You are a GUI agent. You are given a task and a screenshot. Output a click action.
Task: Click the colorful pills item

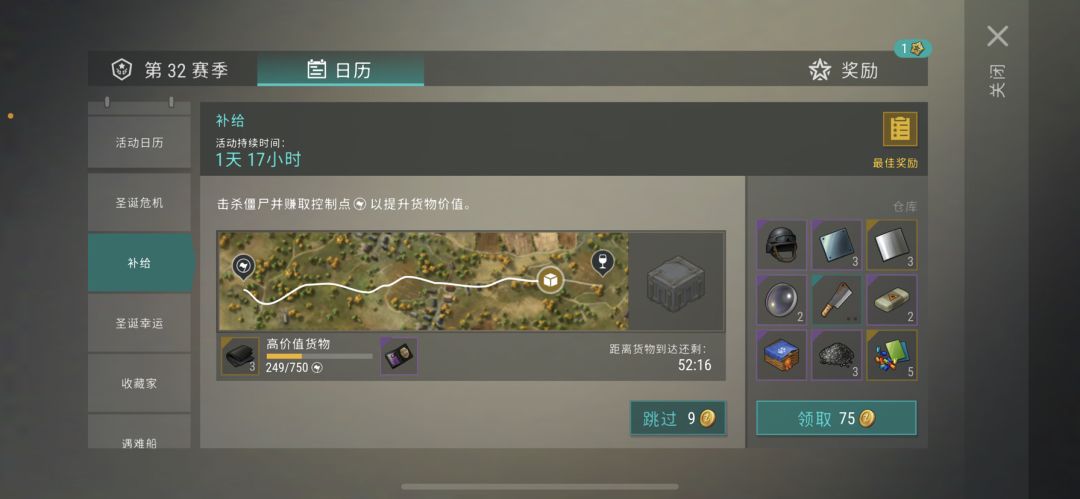892,355
